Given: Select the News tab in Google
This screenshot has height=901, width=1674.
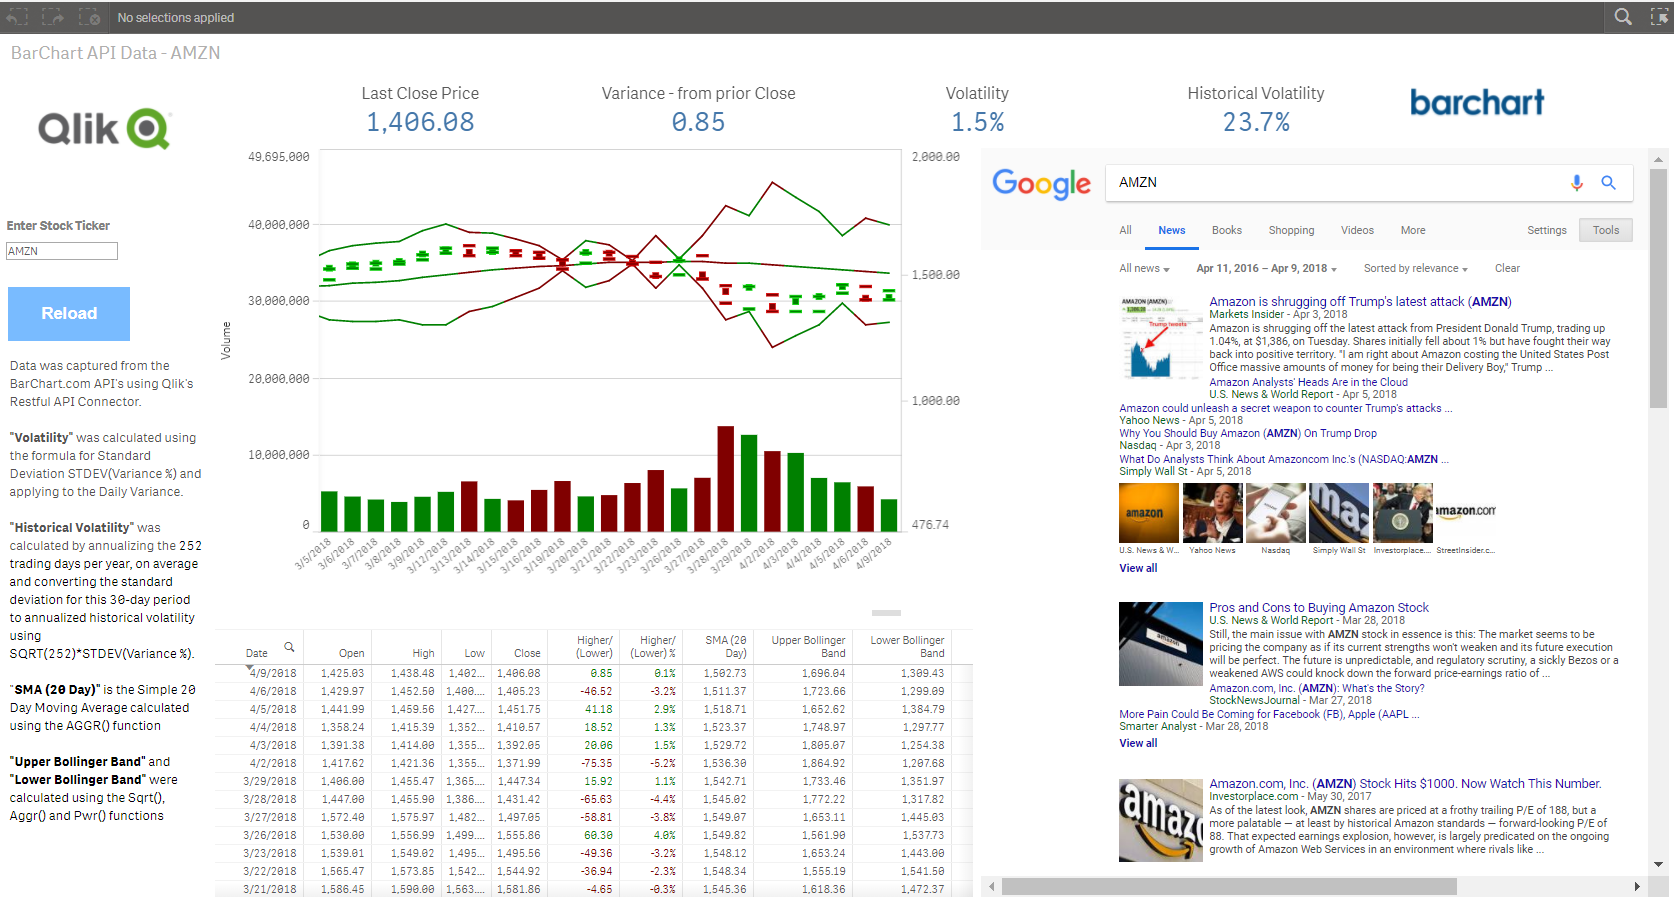Looking at the screenshot, I should 1172,230.
